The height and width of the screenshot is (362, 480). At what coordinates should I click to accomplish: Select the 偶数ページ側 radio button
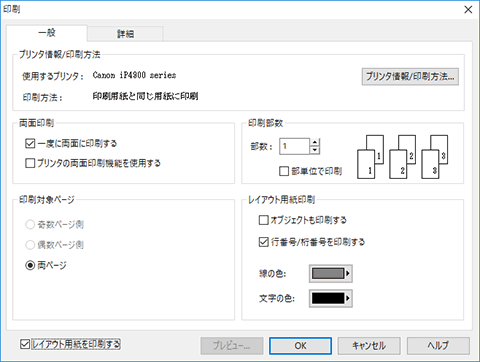[x=30, y=245]
